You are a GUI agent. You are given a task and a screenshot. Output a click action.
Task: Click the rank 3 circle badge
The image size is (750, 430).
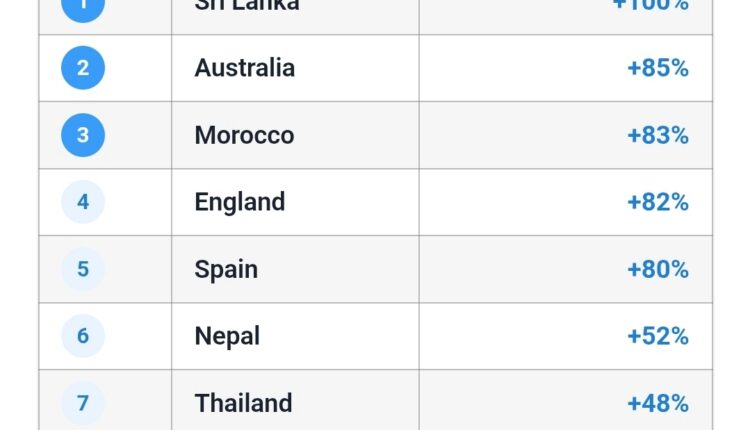tap(83, 135)
